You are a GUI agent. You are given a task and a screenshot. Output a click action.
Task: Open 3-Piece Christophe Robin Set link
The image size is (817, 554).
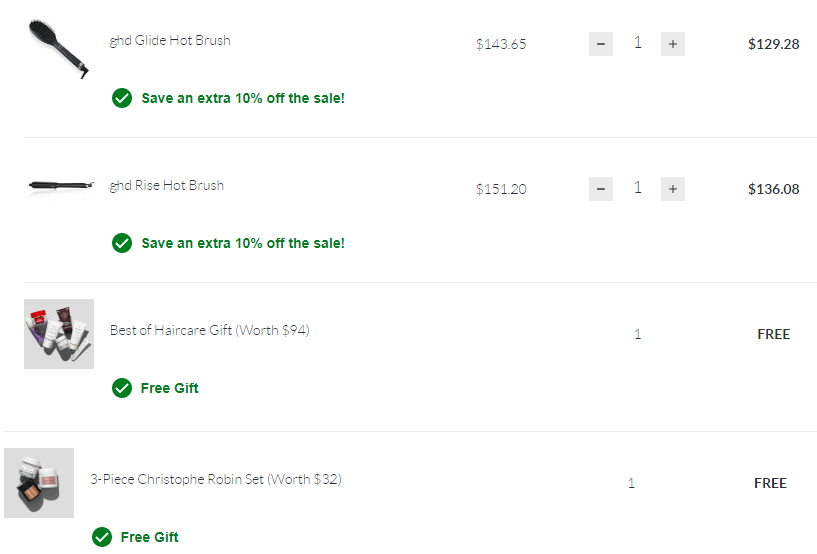(x=215, y=479)
